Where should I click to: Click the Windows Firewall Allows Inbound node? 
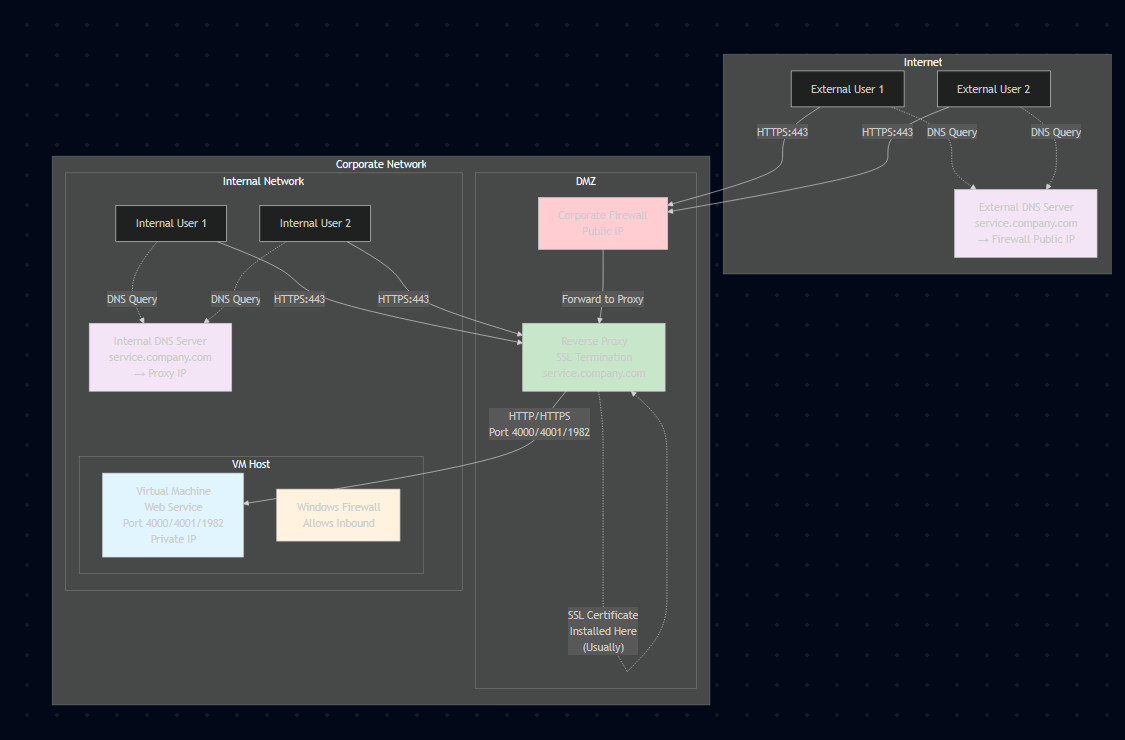point(338,515)
